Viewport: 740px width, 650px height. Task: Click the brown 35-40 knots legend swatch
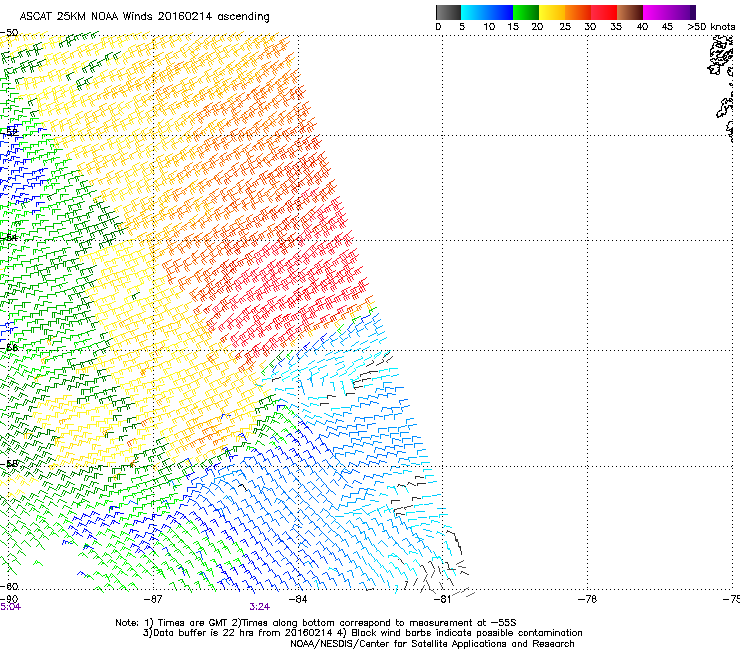click(630, 12)
